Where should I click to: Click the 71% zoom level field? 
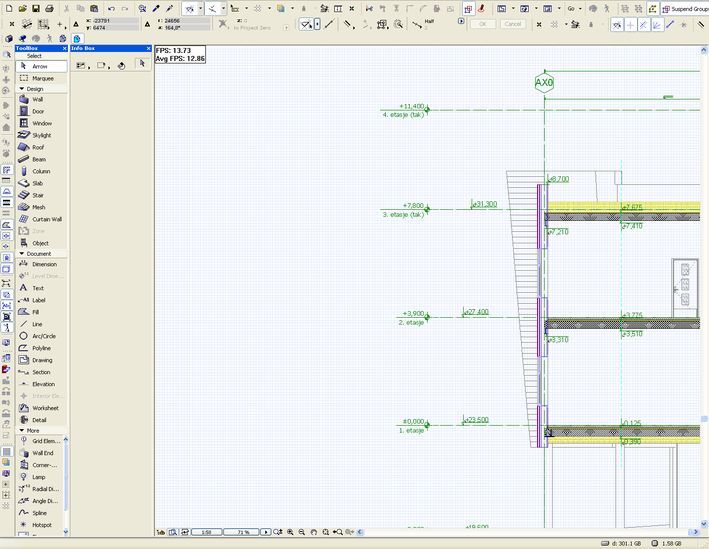pos(241,532)
